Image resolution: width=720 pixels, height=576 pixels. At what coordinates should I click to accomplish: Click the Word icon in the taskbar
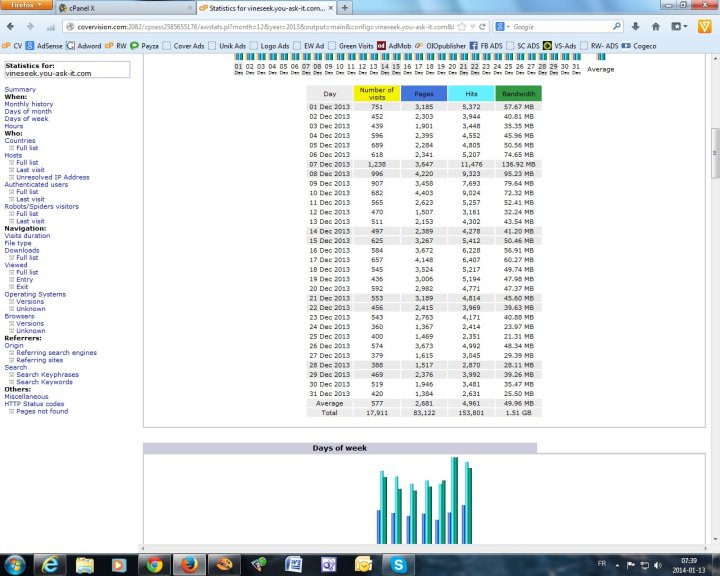pos(295,564)
